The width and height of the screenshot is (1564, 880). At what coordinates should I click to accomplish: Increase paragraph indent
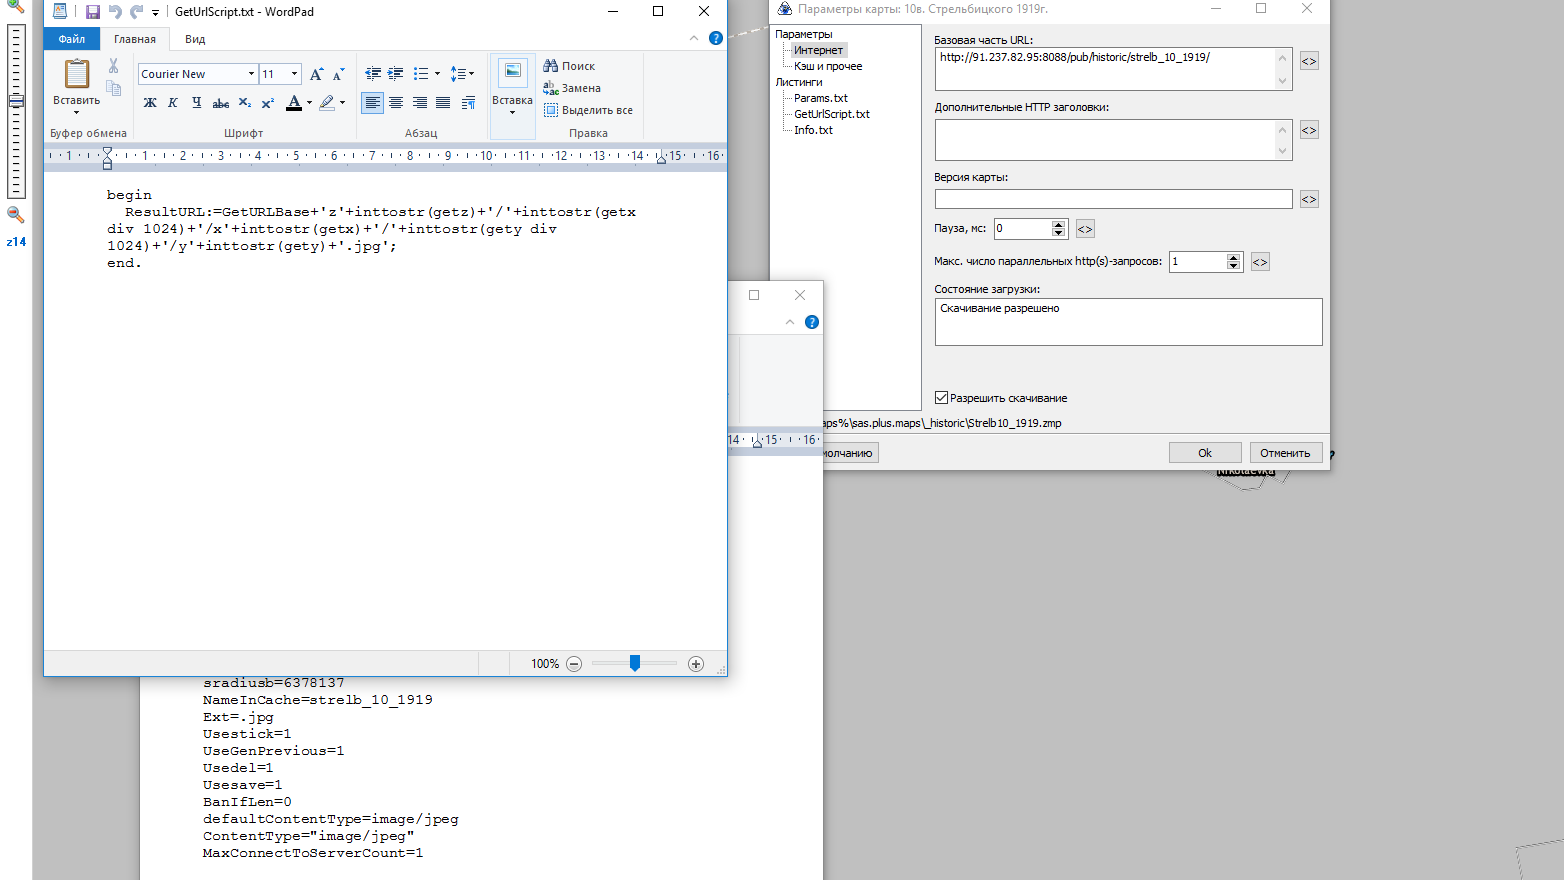[396, 74]
